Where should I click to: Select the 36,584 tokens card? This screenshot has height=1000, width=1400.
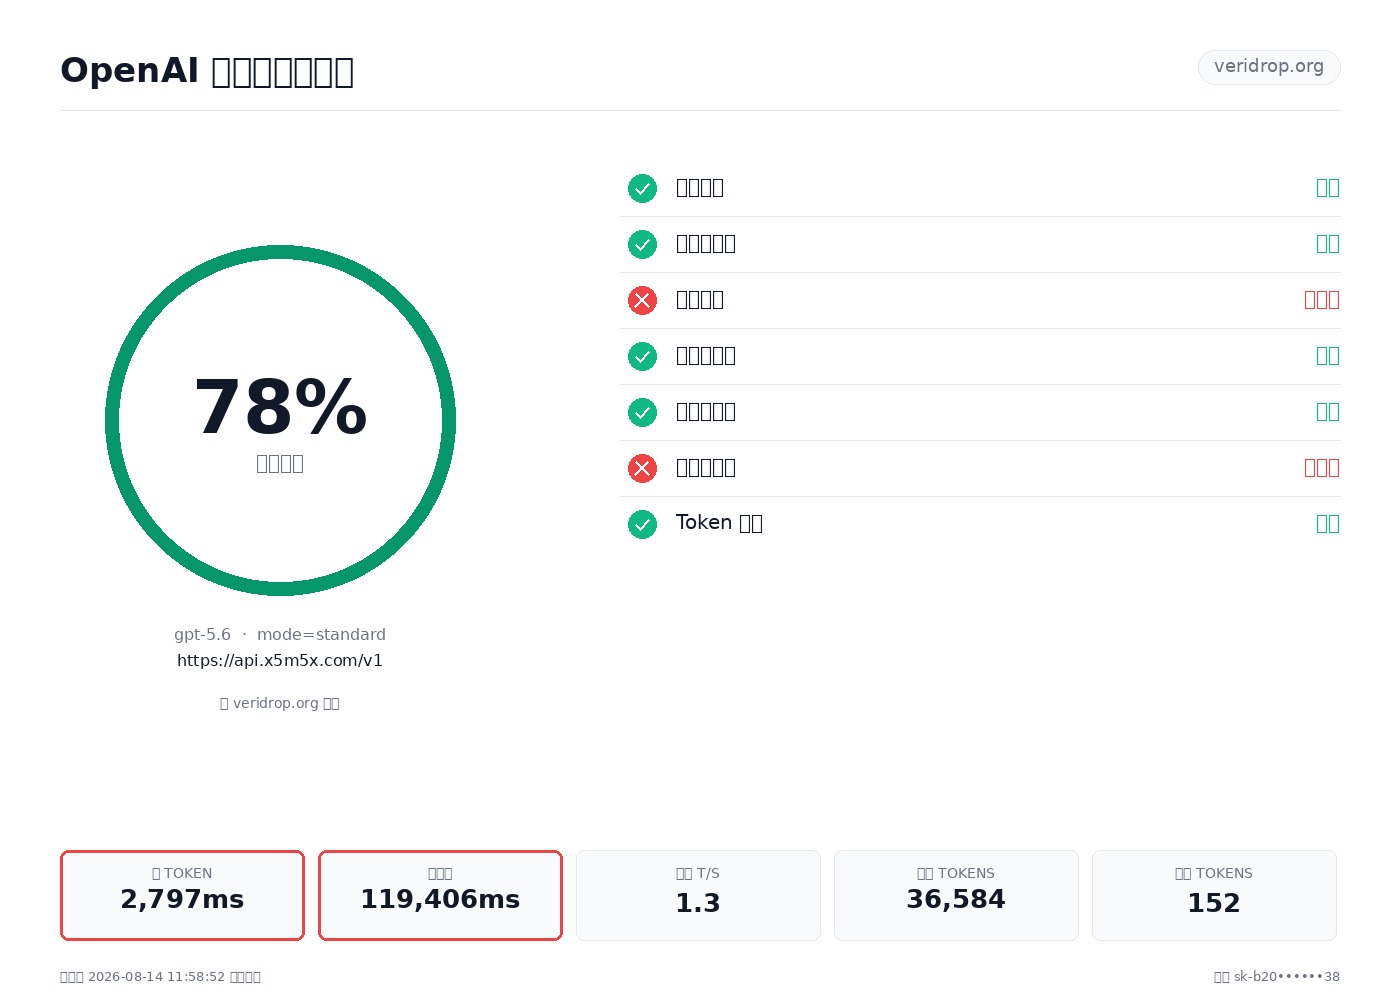coord(956,895)
